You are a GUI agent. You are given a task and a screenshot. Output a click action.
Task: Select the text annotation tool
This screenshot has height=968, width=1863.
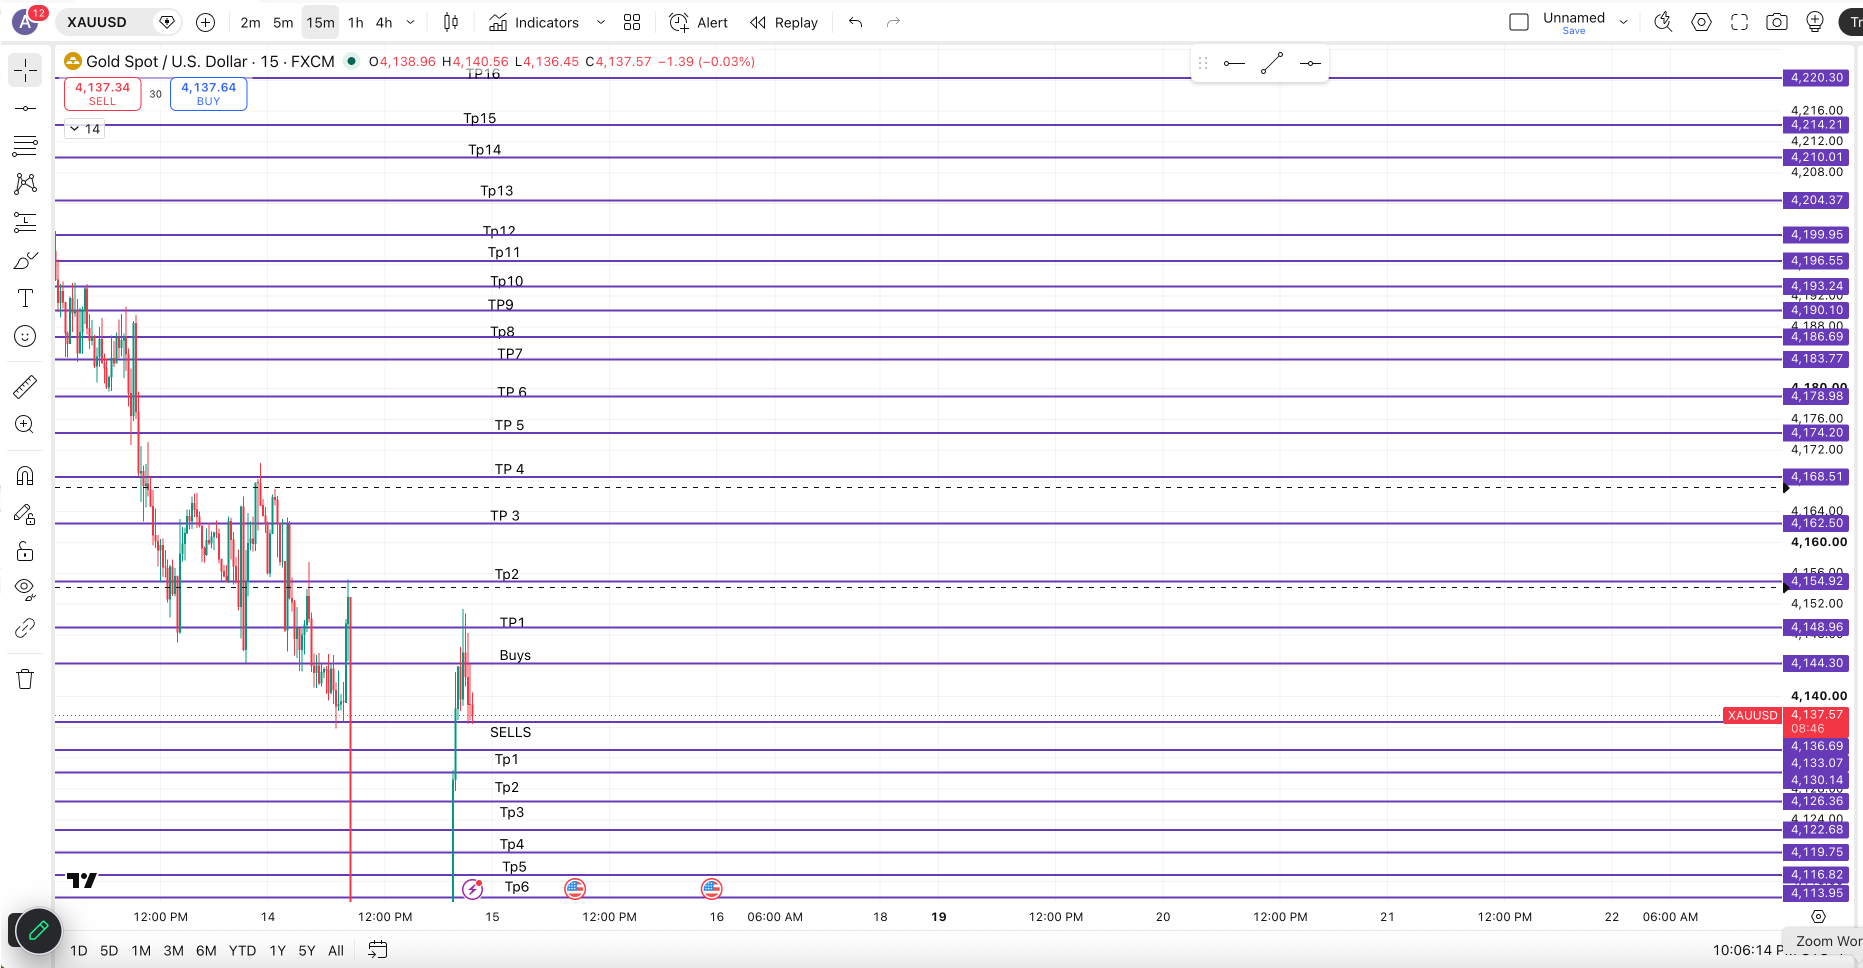point(25,298)
